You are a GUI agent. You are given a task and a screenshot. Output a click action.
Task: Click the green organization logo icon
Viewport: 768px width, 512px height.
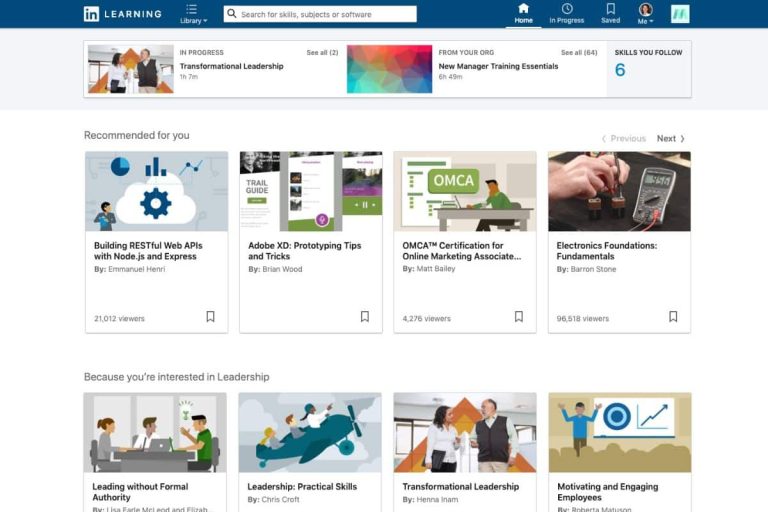(680, 14)
